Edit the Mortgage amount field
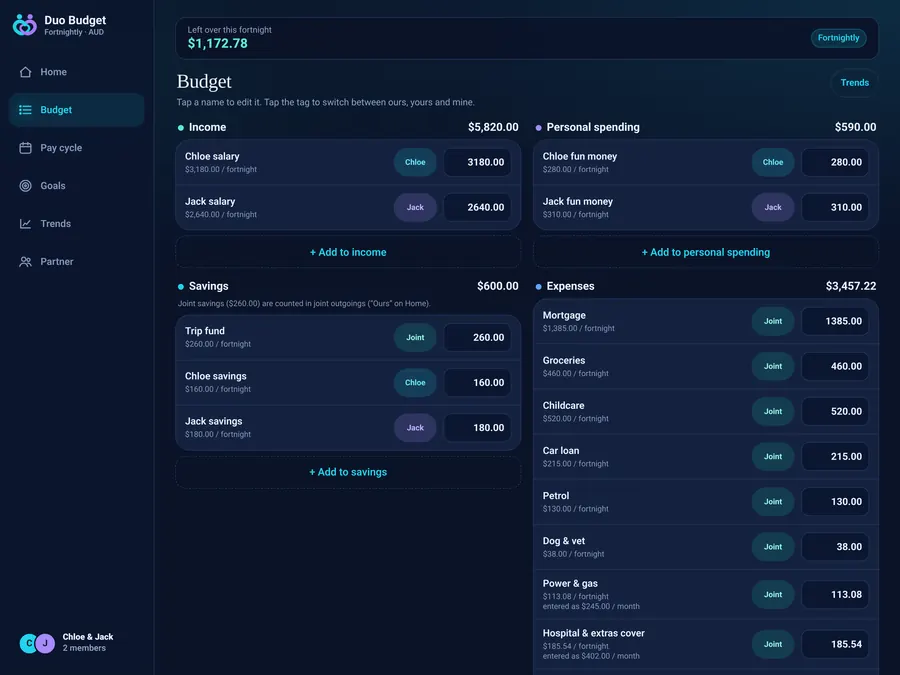 click(x=835, y=321)
